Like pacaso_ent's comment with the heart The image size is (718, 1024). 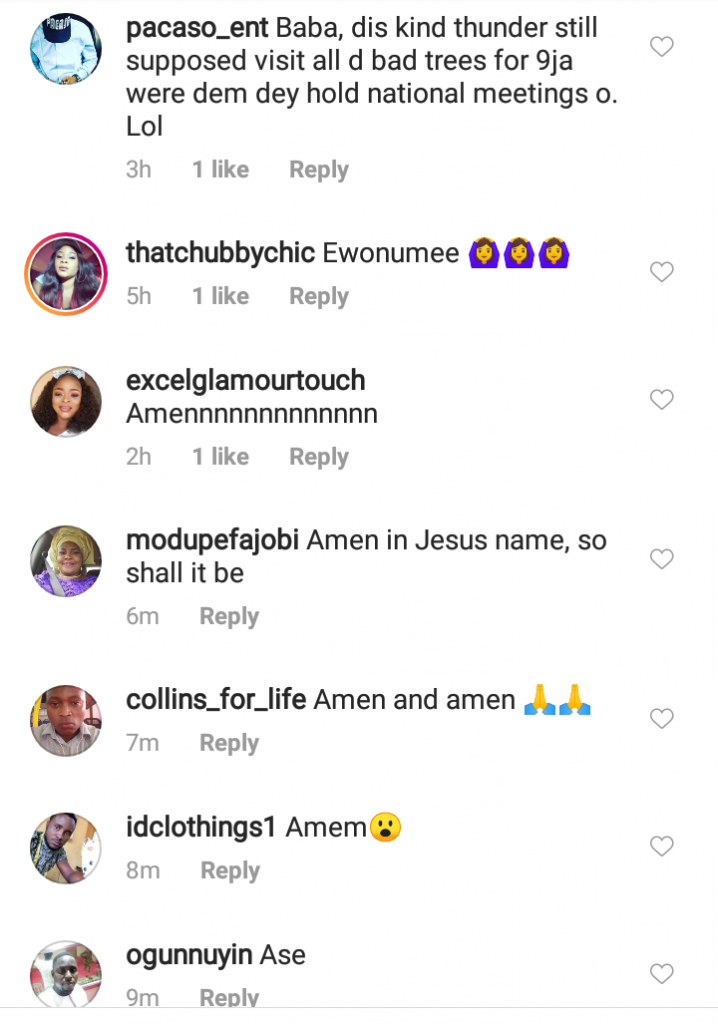tap(662, 46)
